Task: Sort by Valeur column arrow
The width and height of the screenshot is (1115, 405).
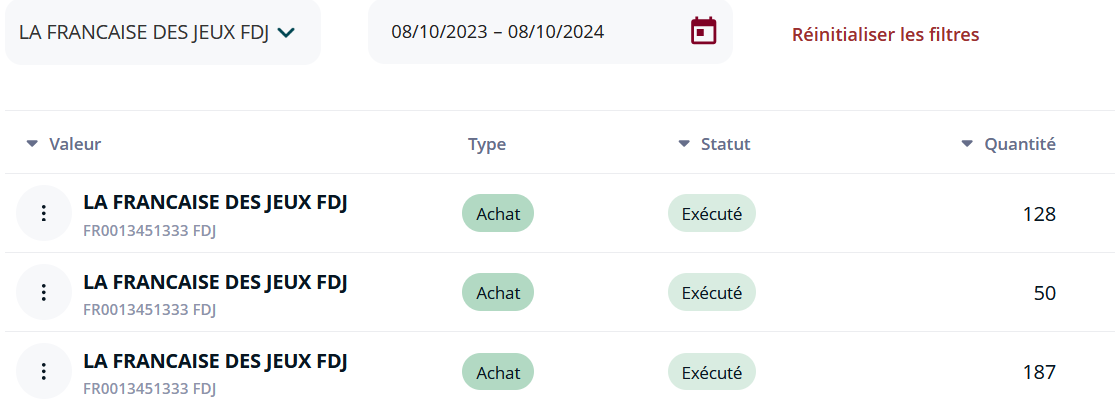Action: pyautogui.click(x=31, y=144)
